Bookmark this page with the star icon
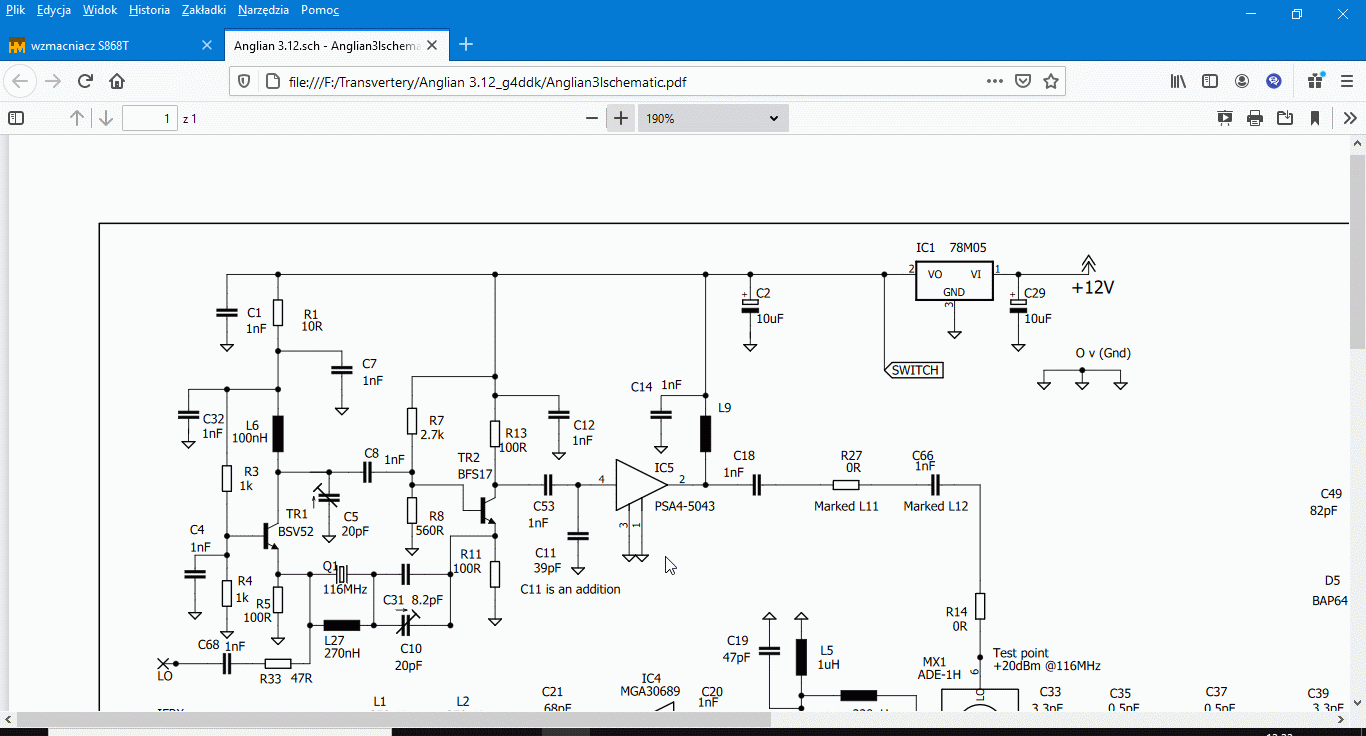The image size is (1366, 736). coord(1051,82)
